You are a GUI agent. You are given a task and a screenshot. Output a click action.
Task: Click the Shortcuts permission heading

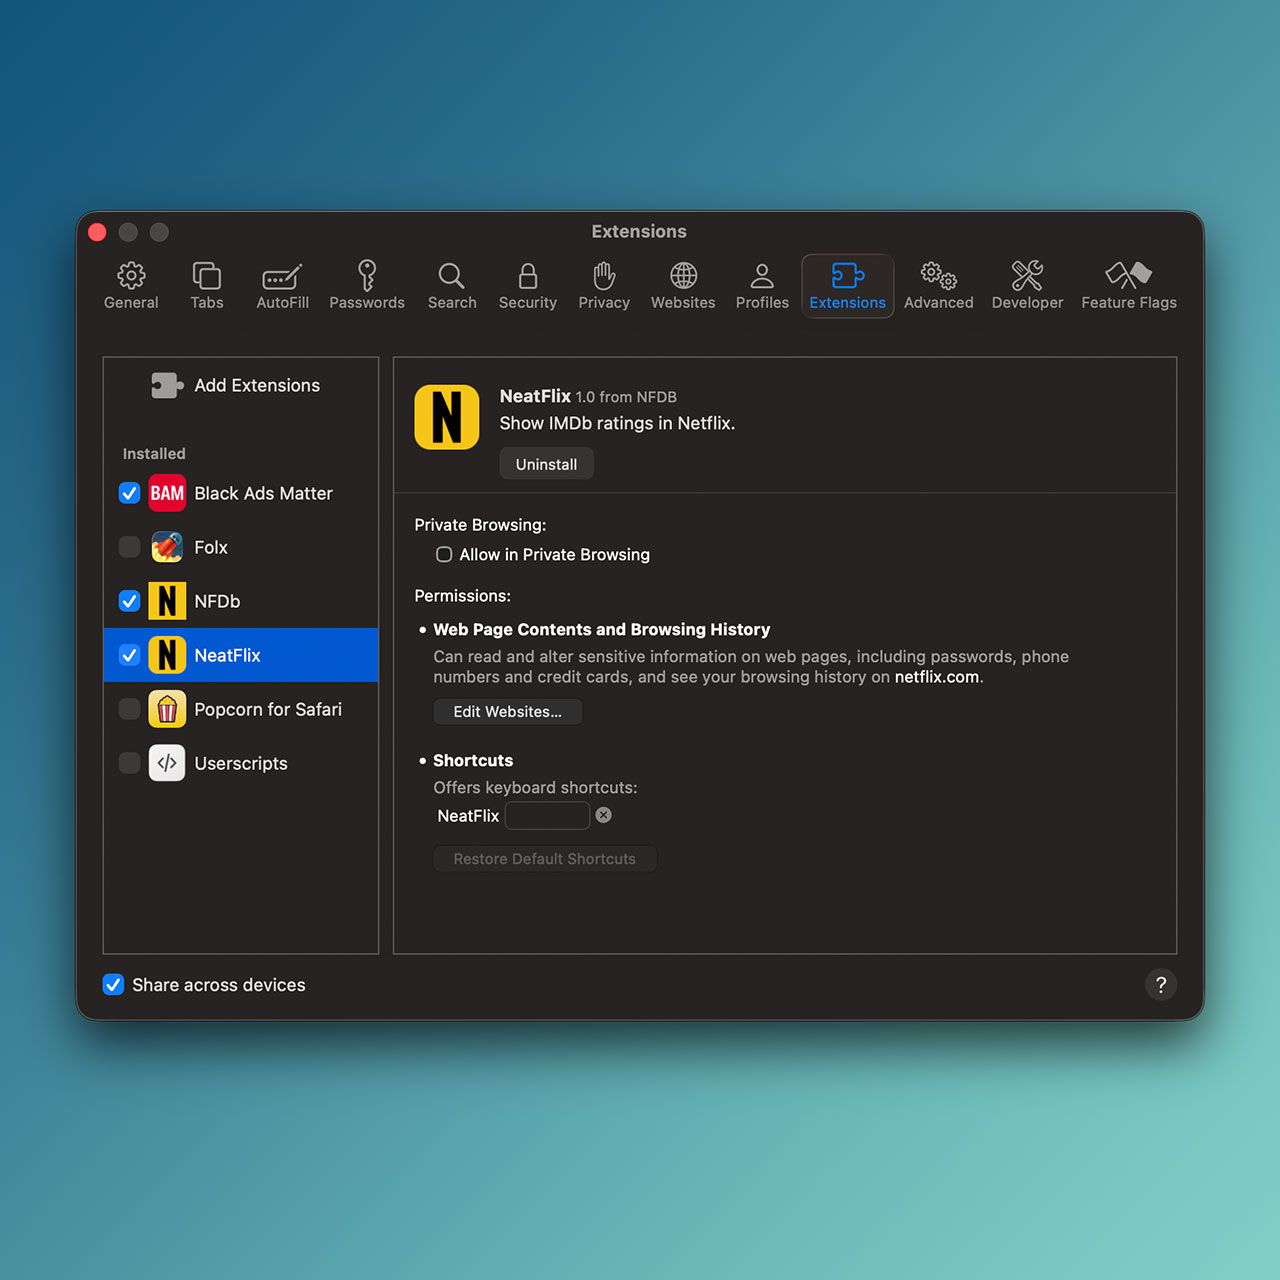click(x=473, y=760)
